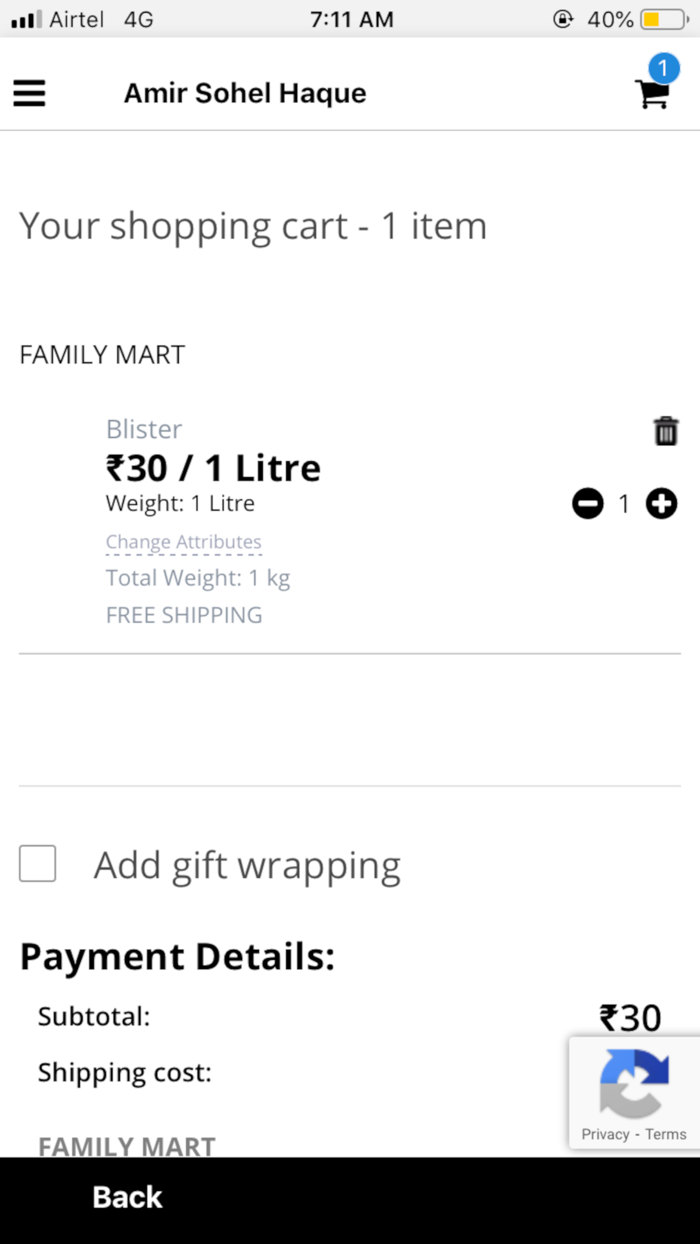Select the FAMILY MART store heading

[102, 354]
